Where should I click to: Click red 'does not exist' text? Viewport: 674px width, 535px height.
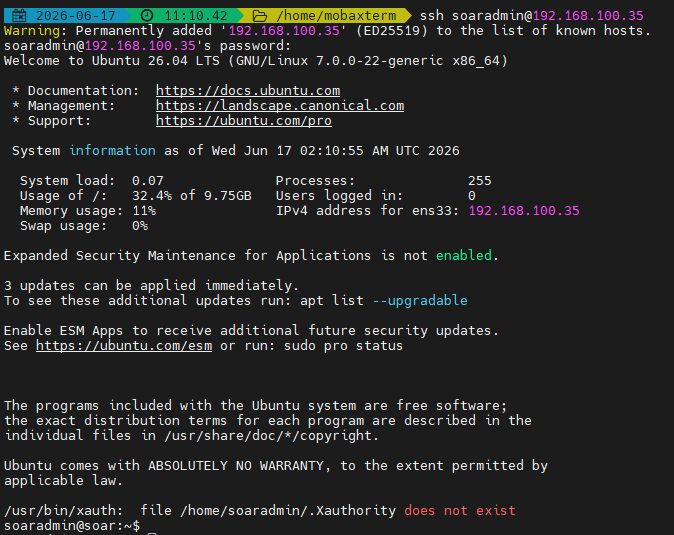[x=460, y=511]
